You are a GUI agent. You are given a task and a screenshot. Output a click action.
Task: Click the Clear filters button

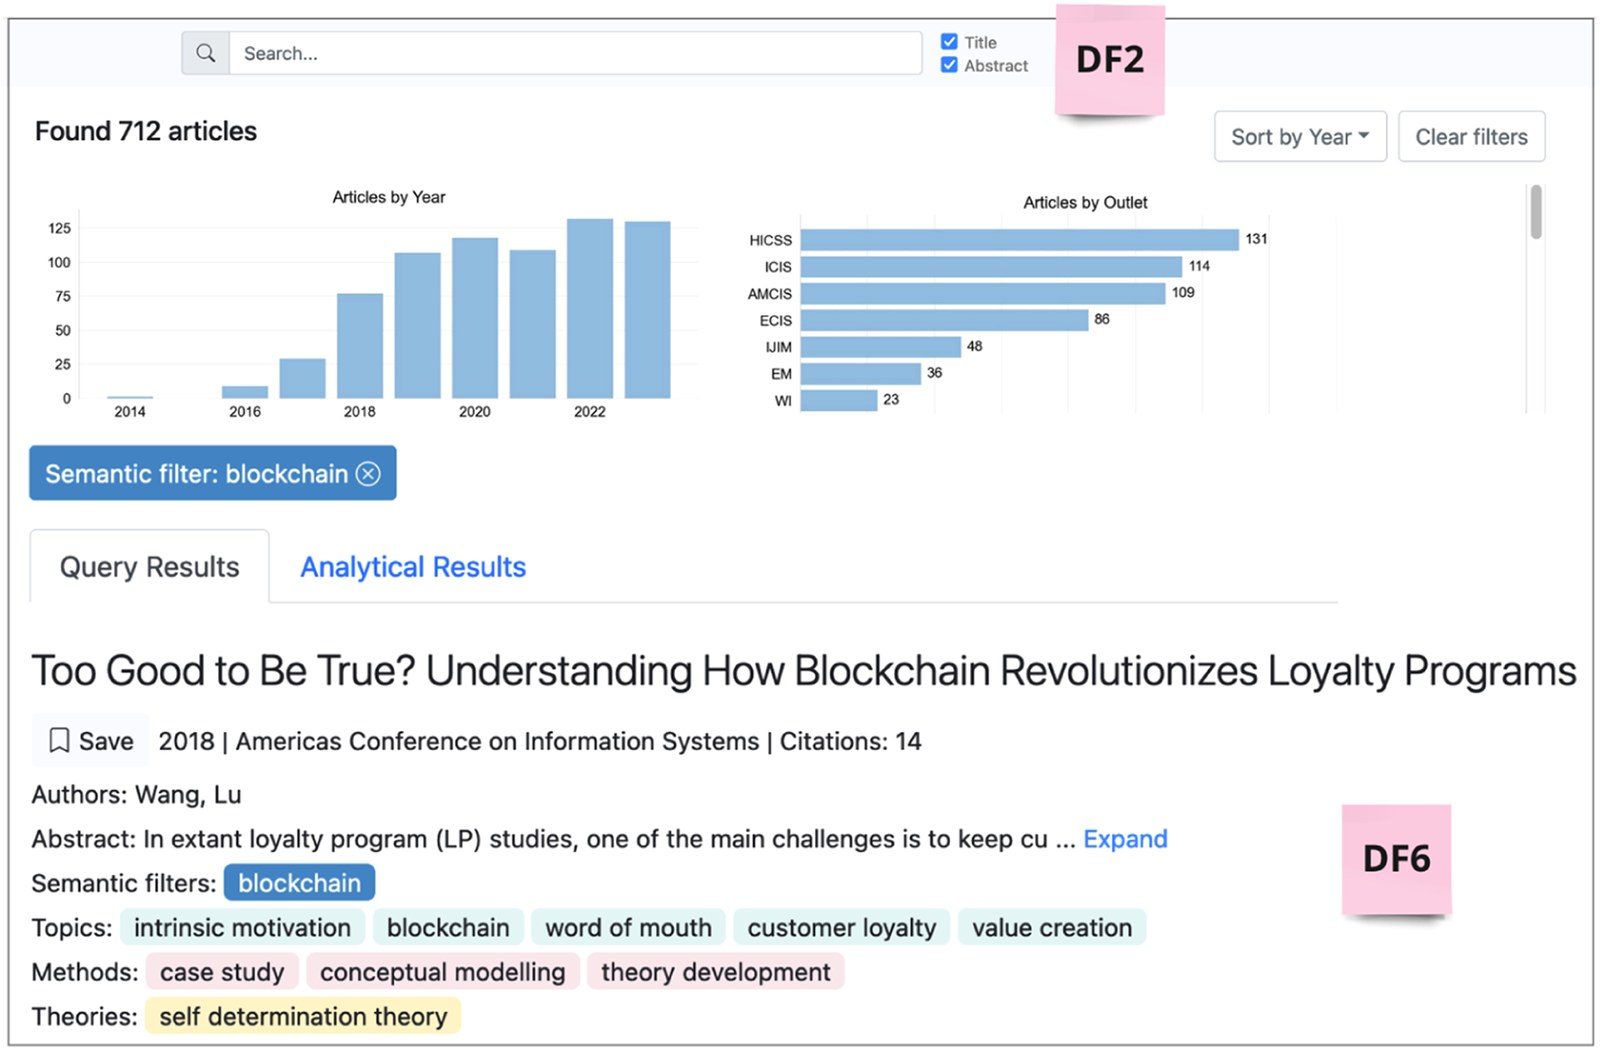pyautogui.click(x=1471, y=137)
